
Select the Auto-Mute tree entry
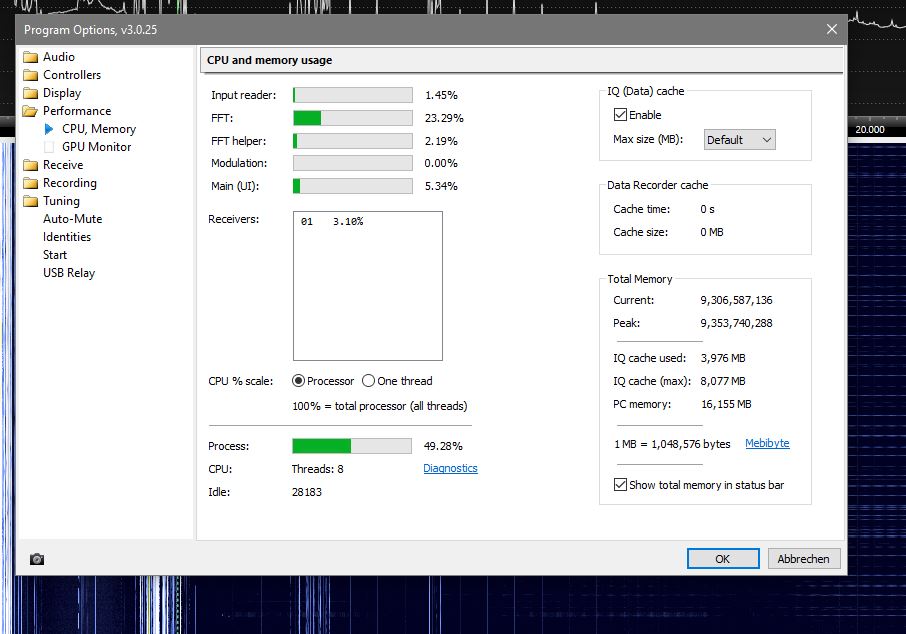pos(72,219)
